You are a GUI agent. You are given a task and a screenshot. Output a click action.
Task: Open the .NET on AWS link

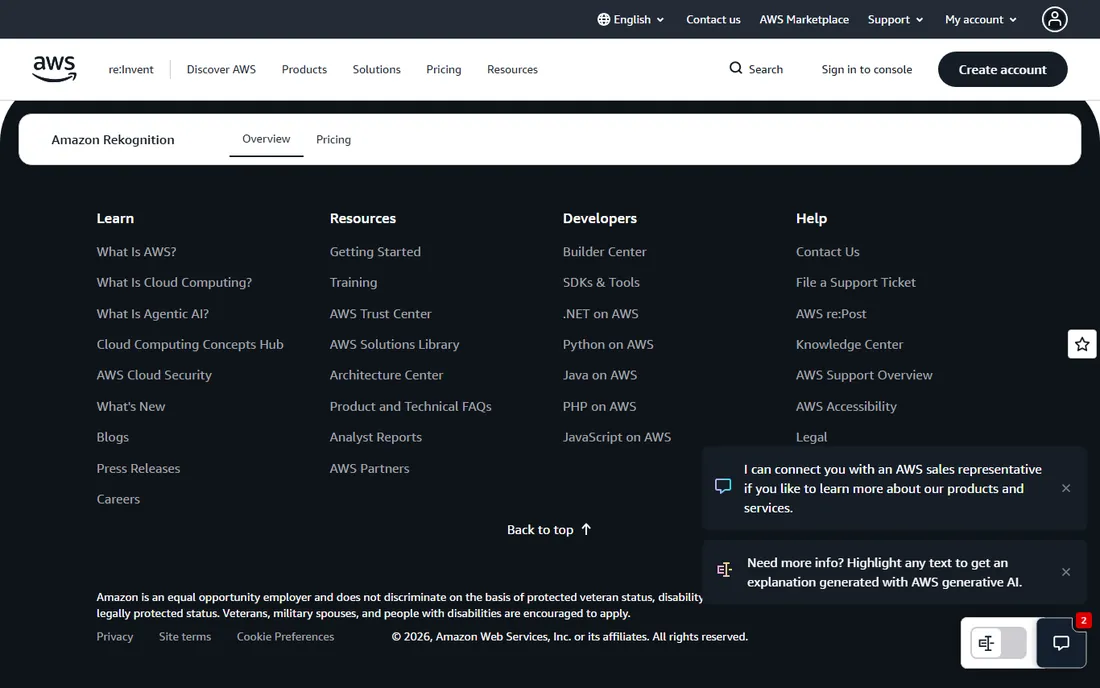pyautogui.click(x=600, y=313)
